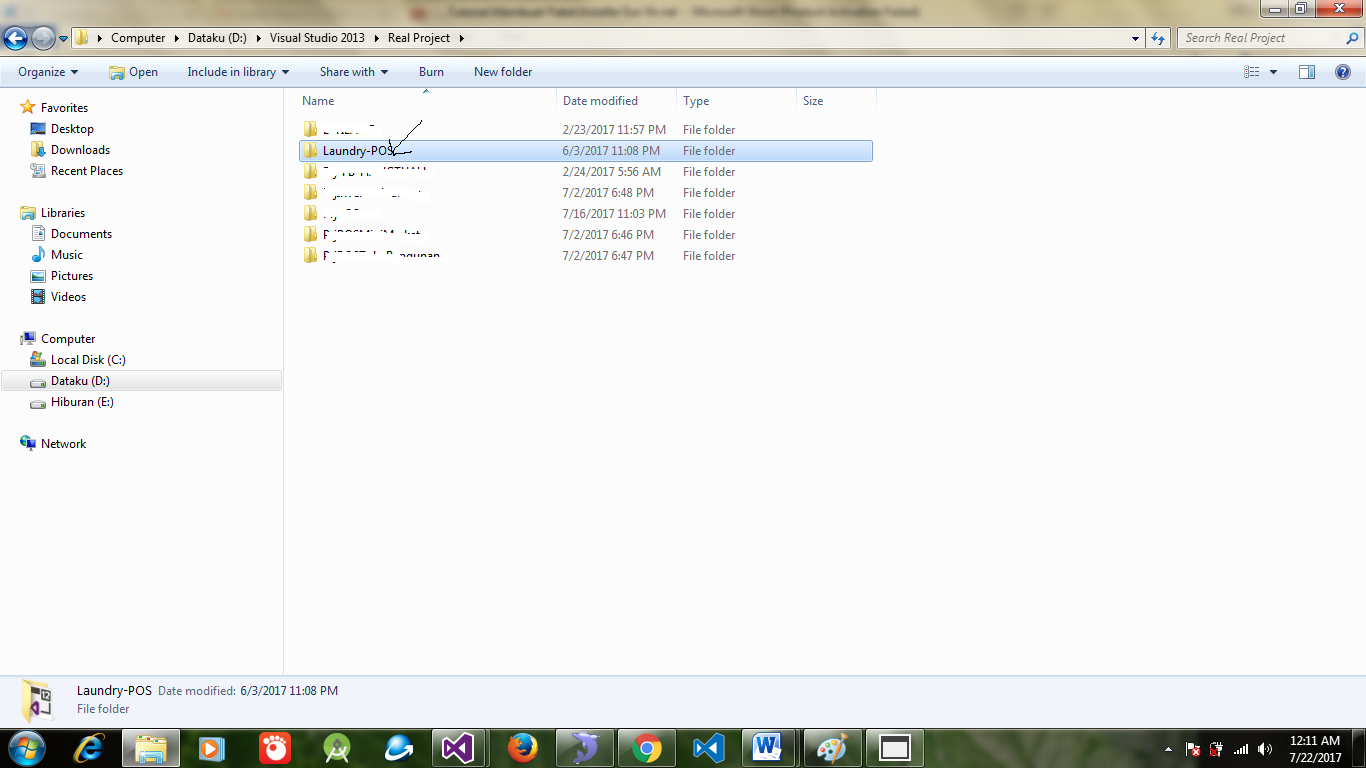The image size is (1366, 768).
Task: Click the Back navigation arrow
Action: click(15, 38)
